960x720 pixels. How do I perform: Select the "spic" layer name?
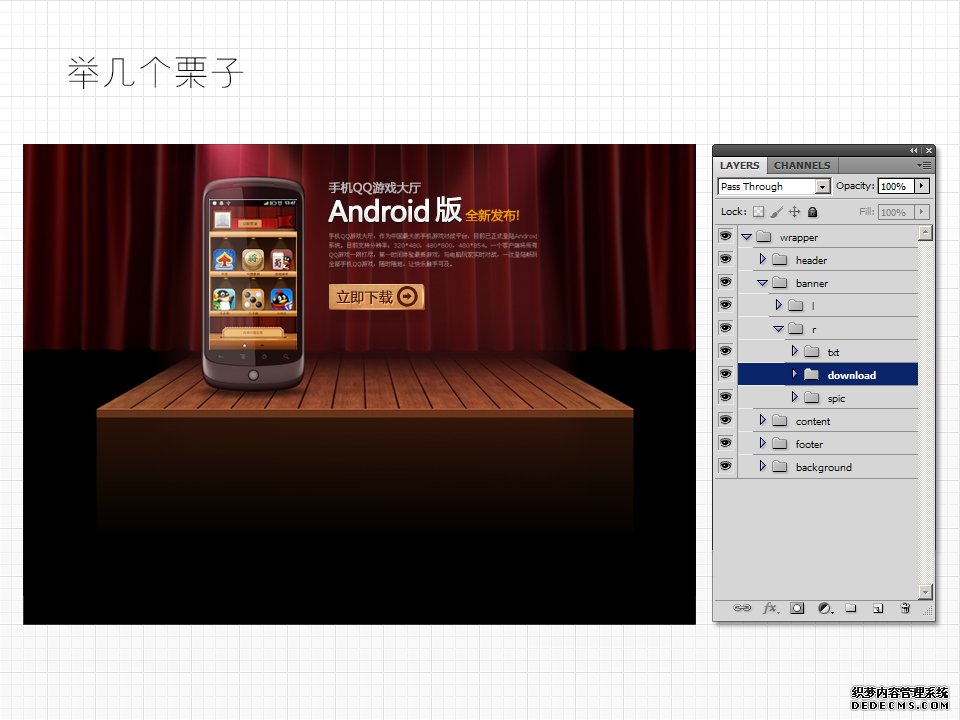tap(836, 399)
